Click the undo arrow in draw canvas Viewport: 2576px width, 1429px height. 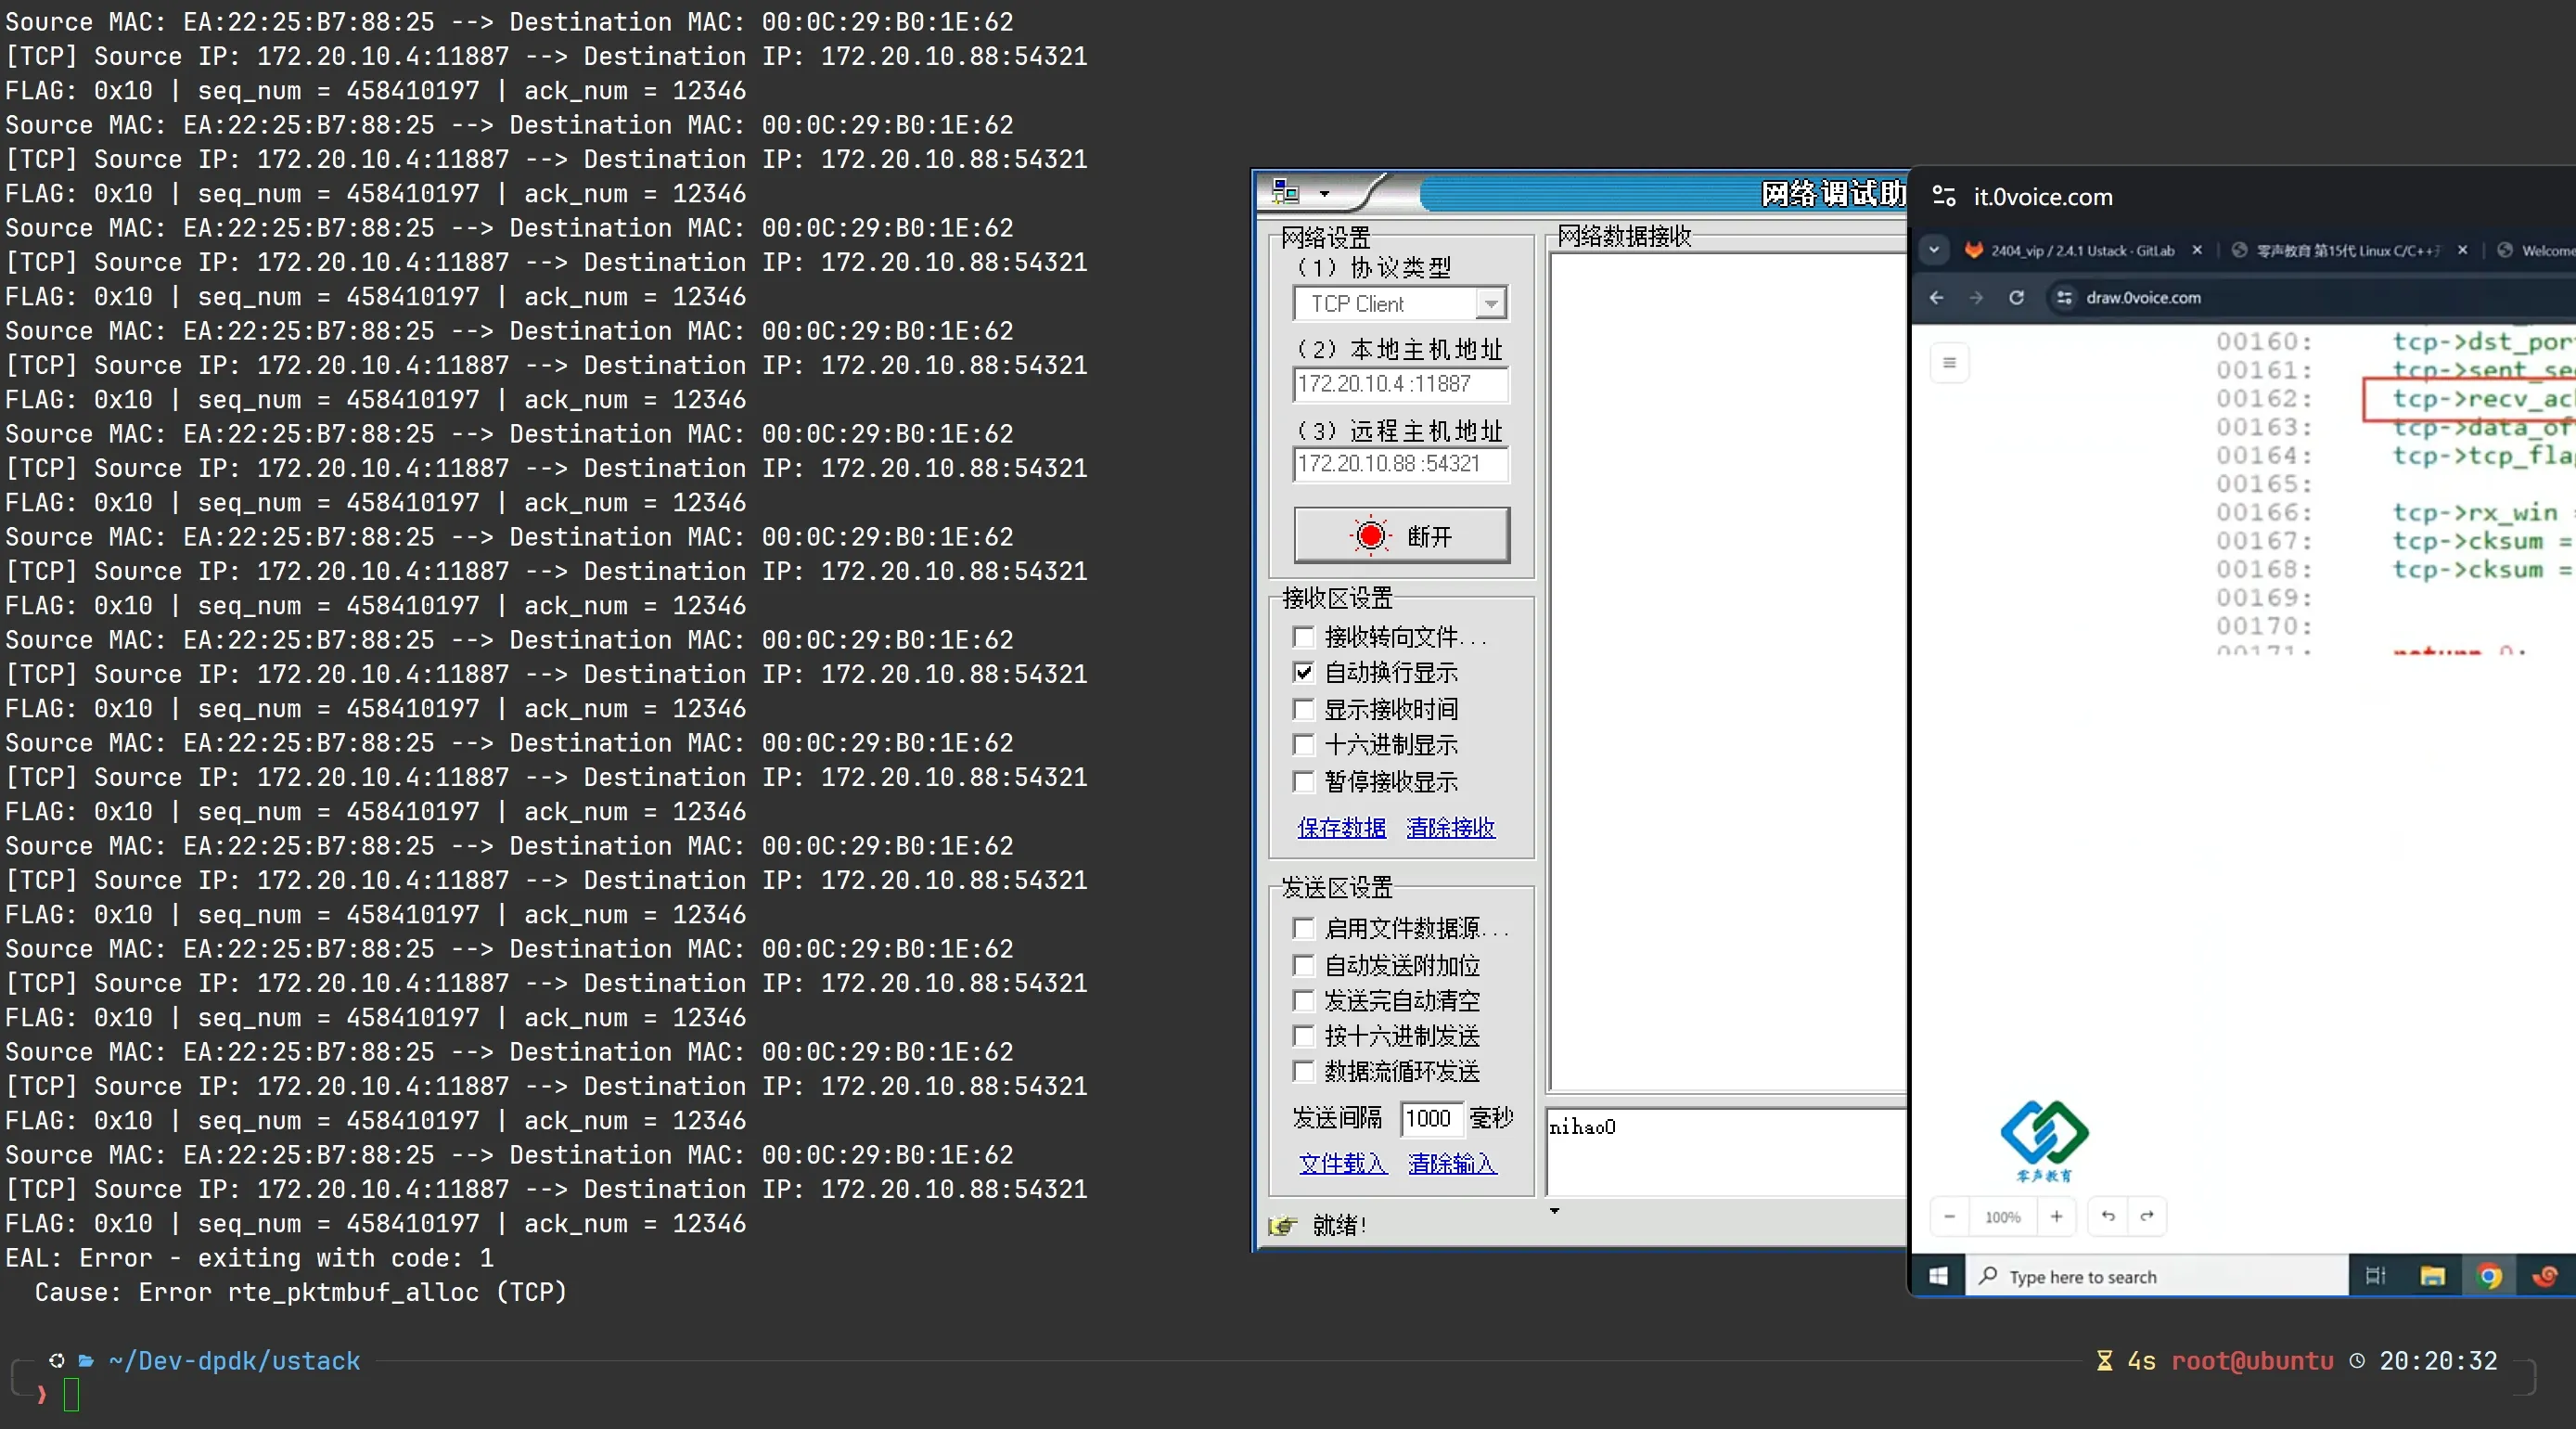click(x=2108, y=1216)
